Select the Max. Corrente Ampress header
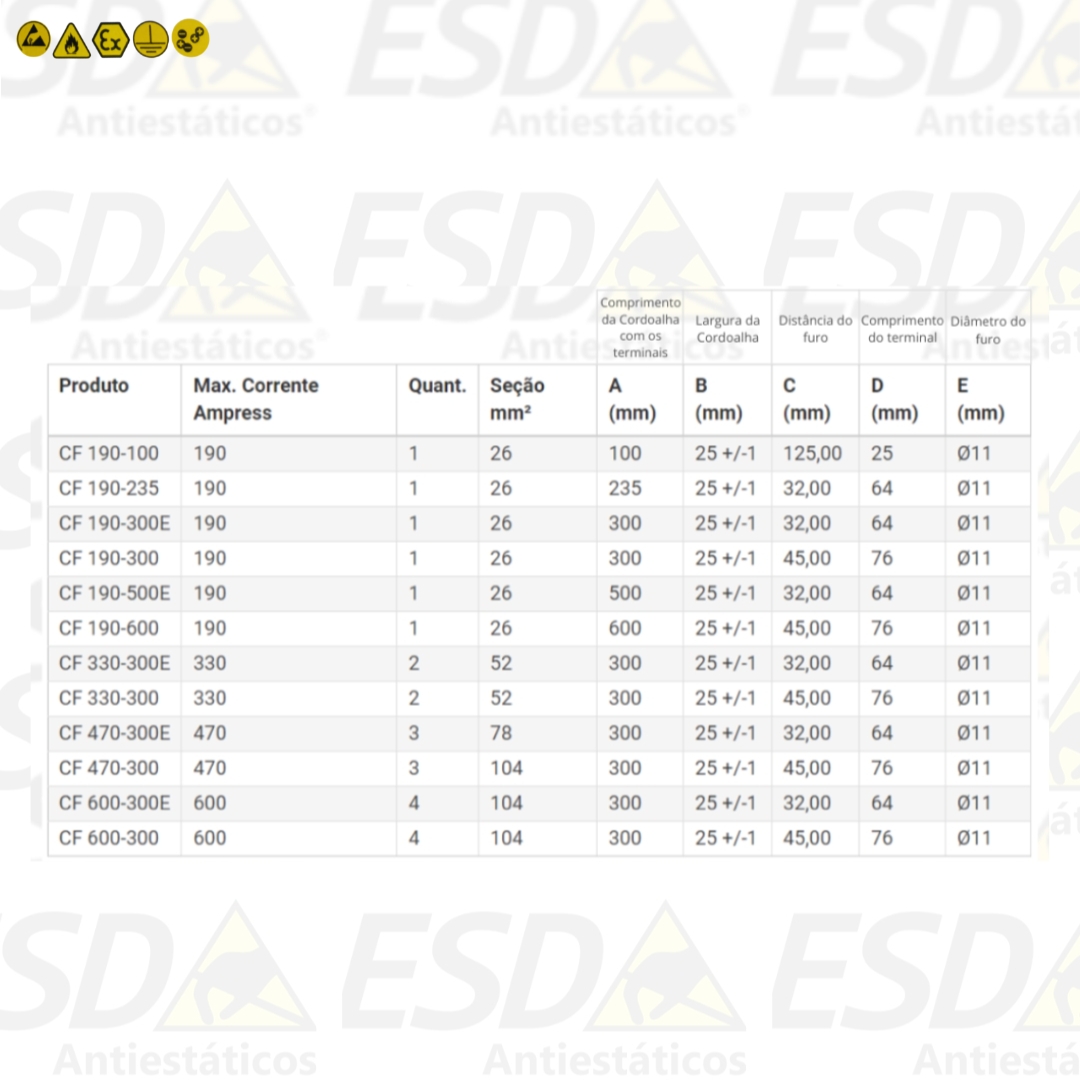 pos(256,399)
